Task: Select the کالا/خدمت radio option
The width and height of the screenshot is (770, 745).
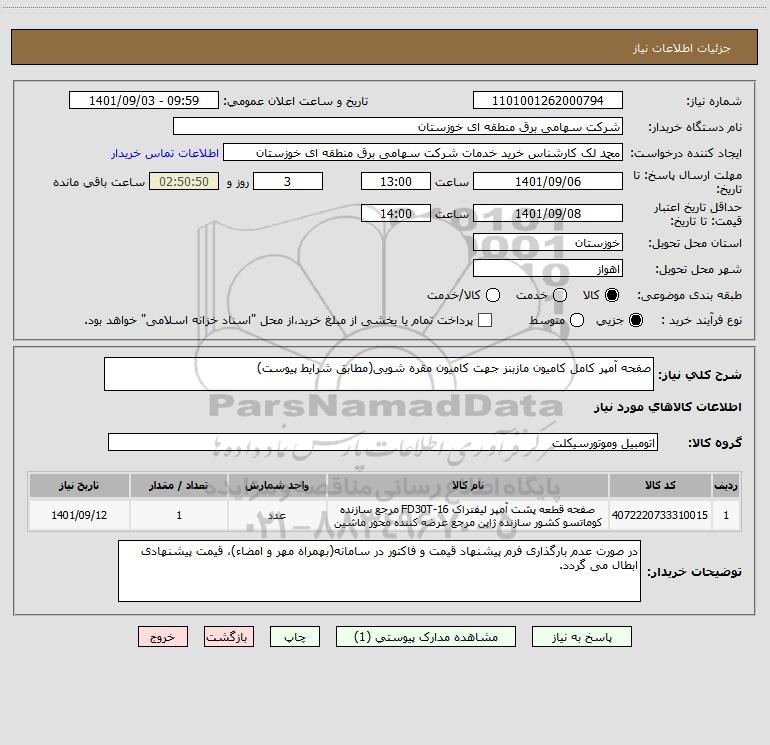Action: pyautogui.click(x=493, y=295)
